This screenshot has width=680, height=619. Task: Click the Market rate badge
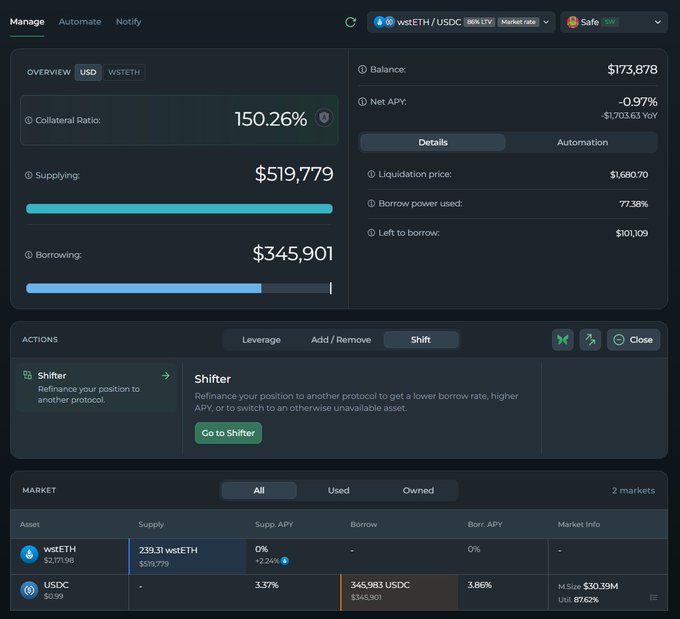point(518,22)
